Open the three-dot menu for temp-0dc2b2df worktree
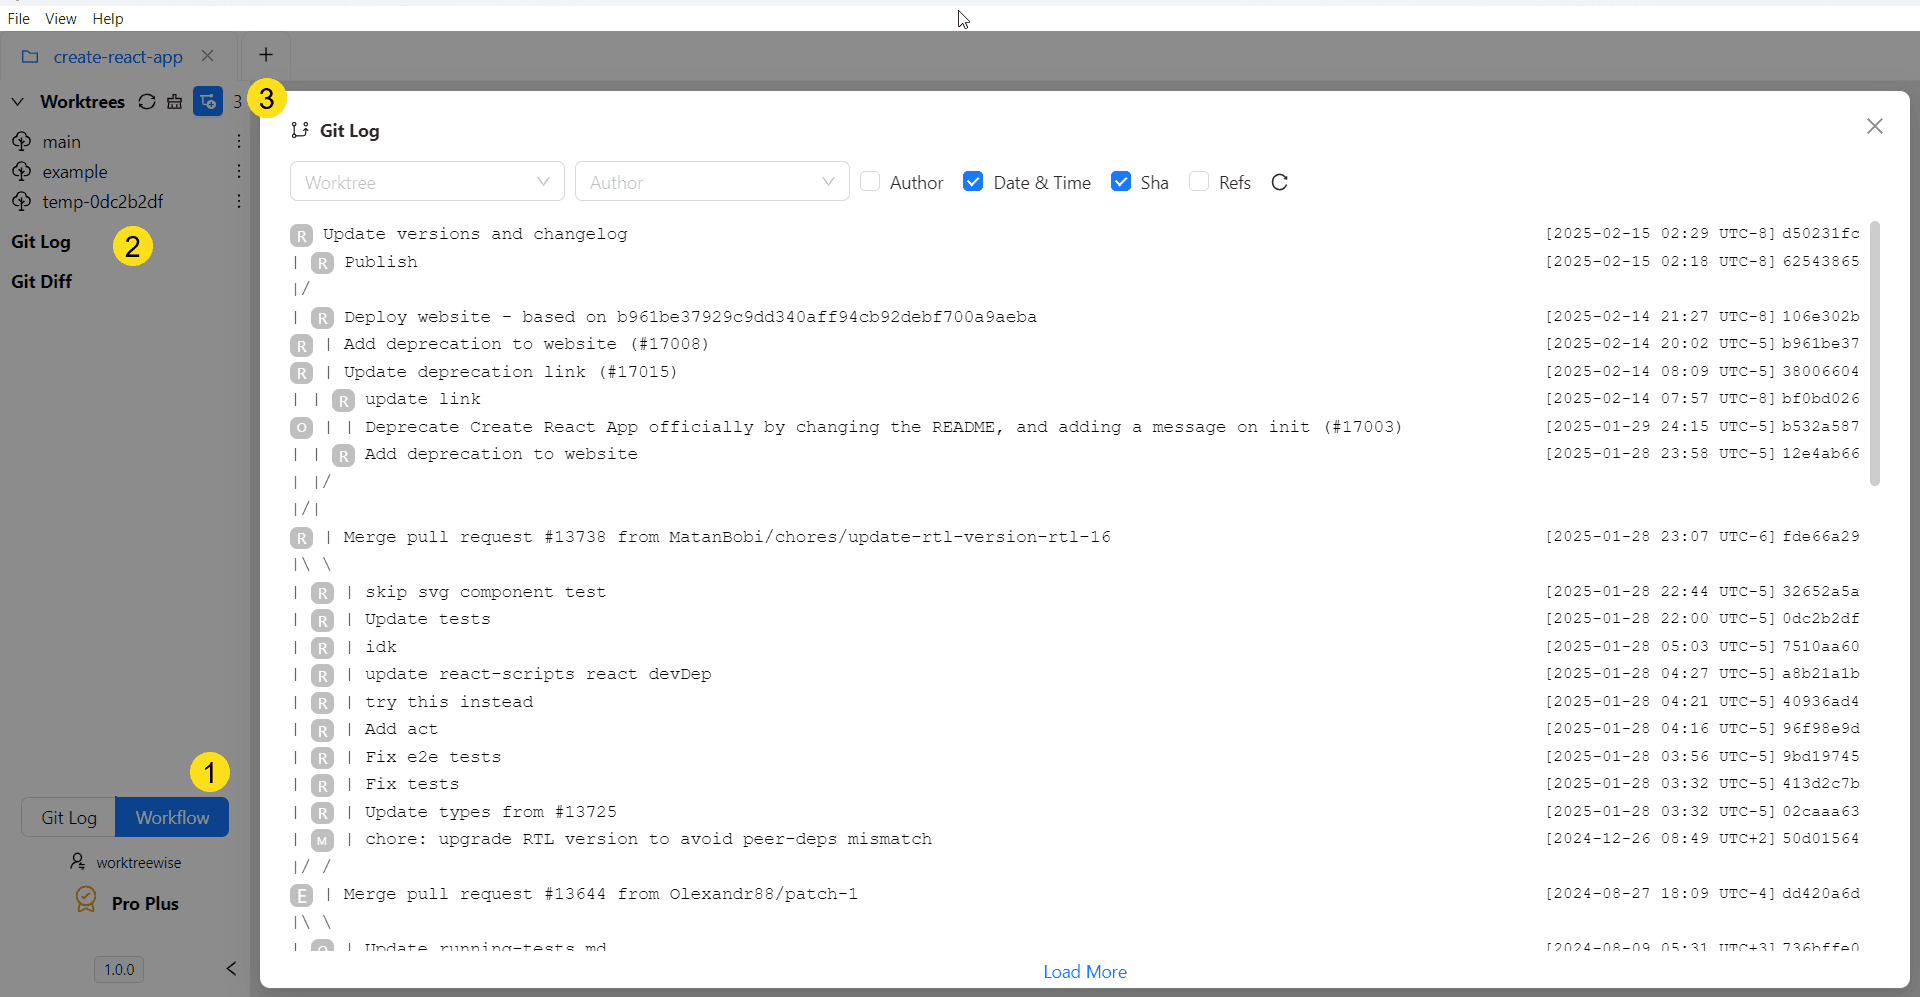Image resolution: width=1920 pixels, height=997 pixels. coord(238,201)
